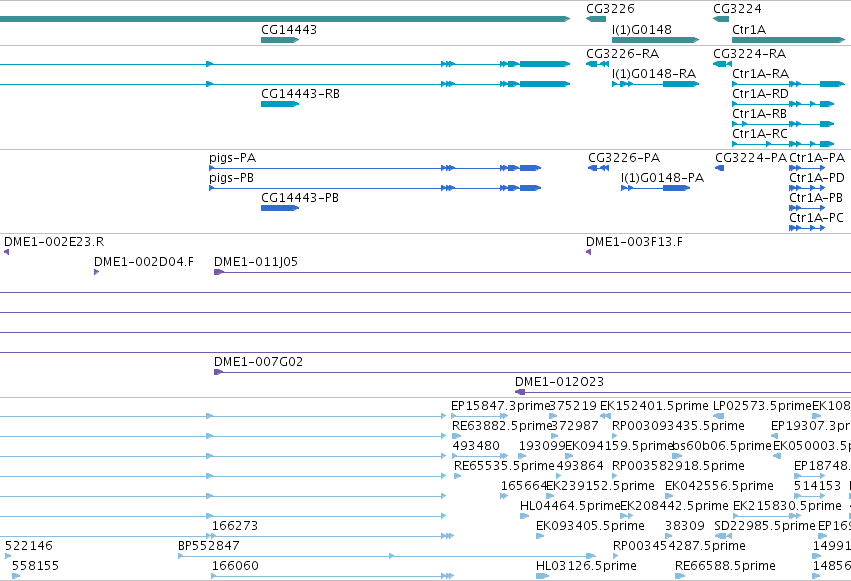Screen dimensions: 851x581
Task: Click the EK094159.5prime EST label
Action: 619,446
